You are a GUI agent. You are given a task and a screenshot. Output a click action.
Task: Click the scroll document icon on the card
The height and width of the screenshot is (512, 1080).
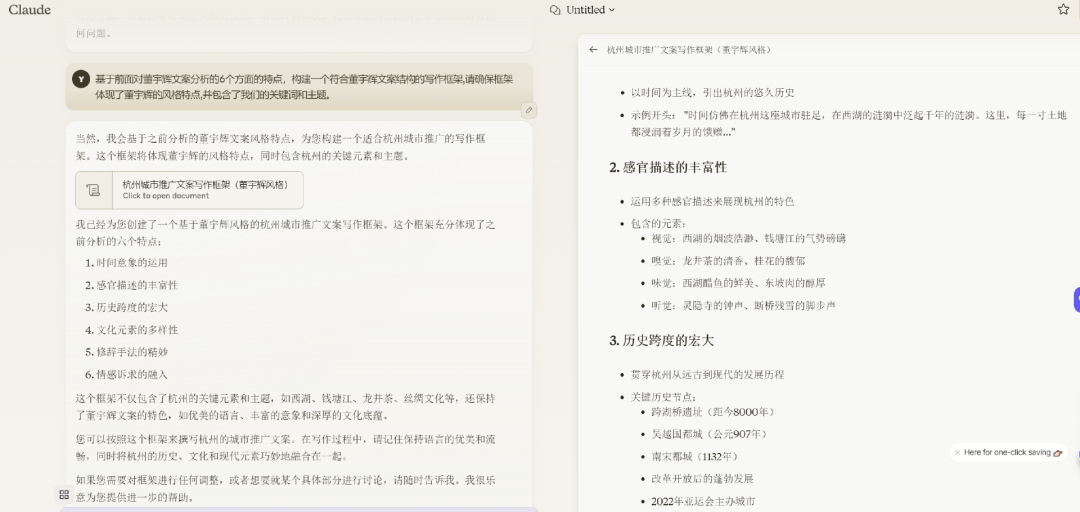click(x=94, y=190)
